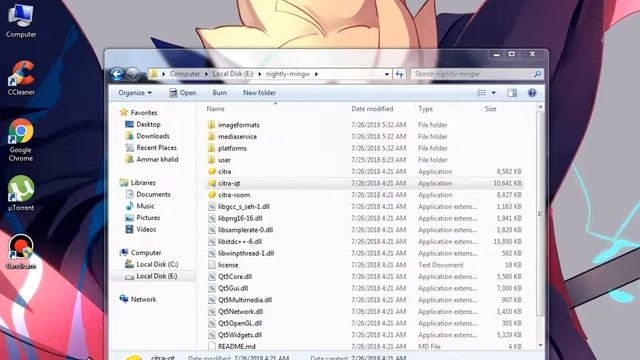Open the view options dropdown arrow

pos(493,93)
